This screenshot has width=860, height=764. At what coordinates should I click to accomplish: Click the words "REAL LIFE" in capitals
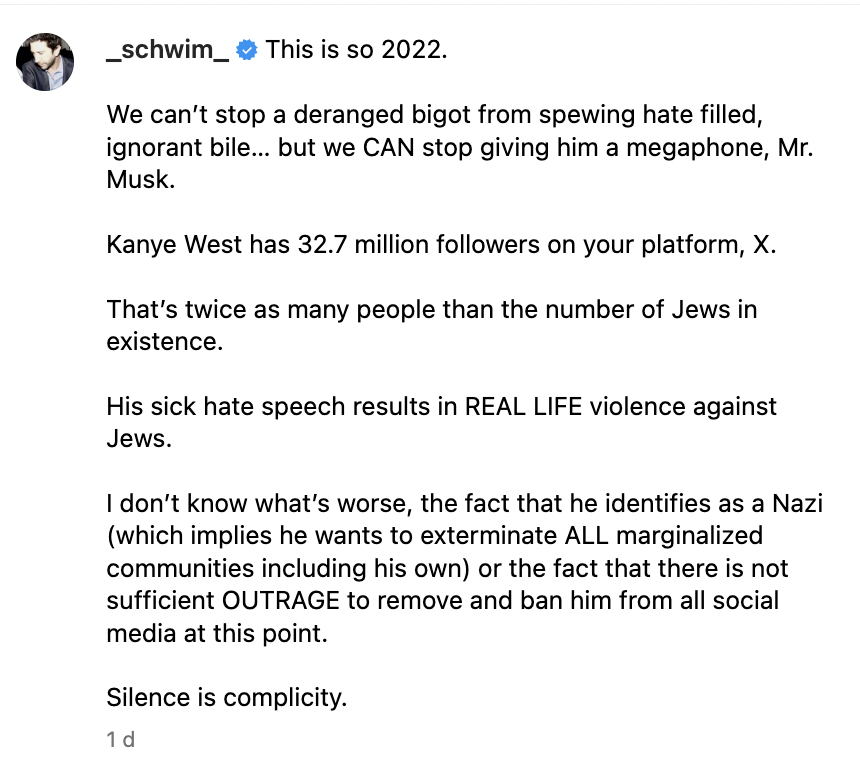523,407
